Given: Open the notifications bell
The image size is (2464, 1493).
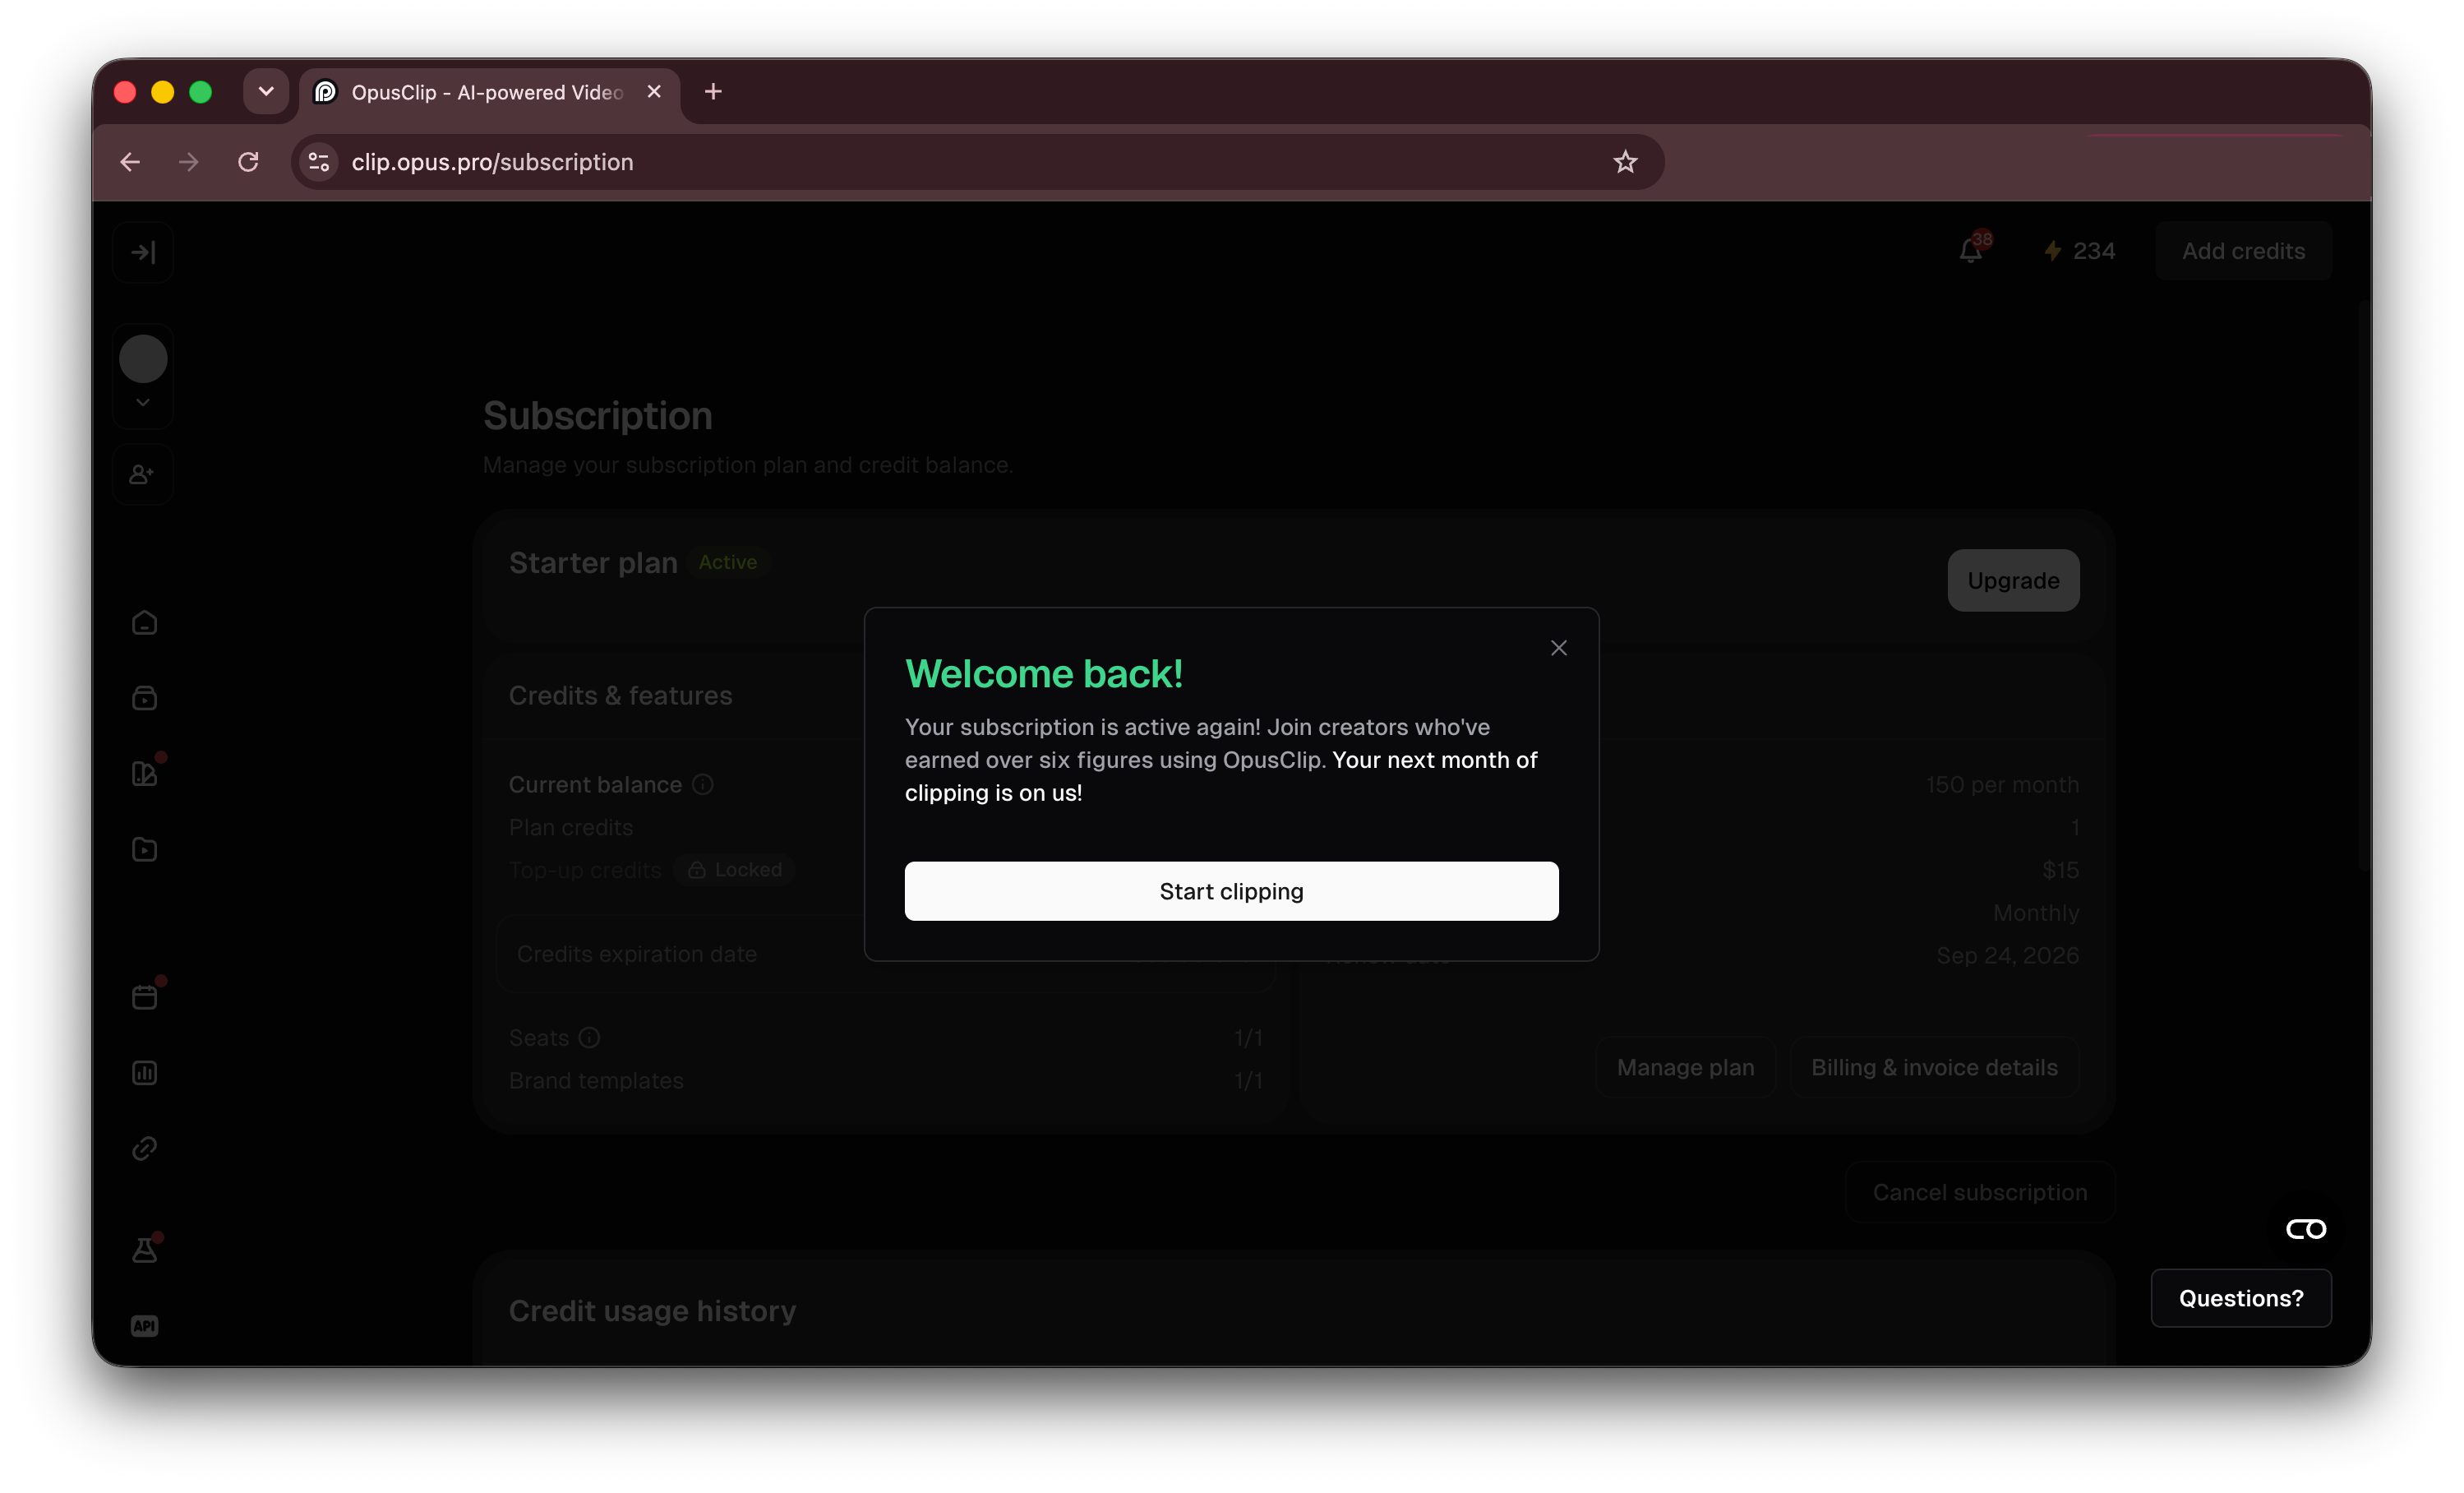Looking at the screenshot, I should tap(1971, 250).
